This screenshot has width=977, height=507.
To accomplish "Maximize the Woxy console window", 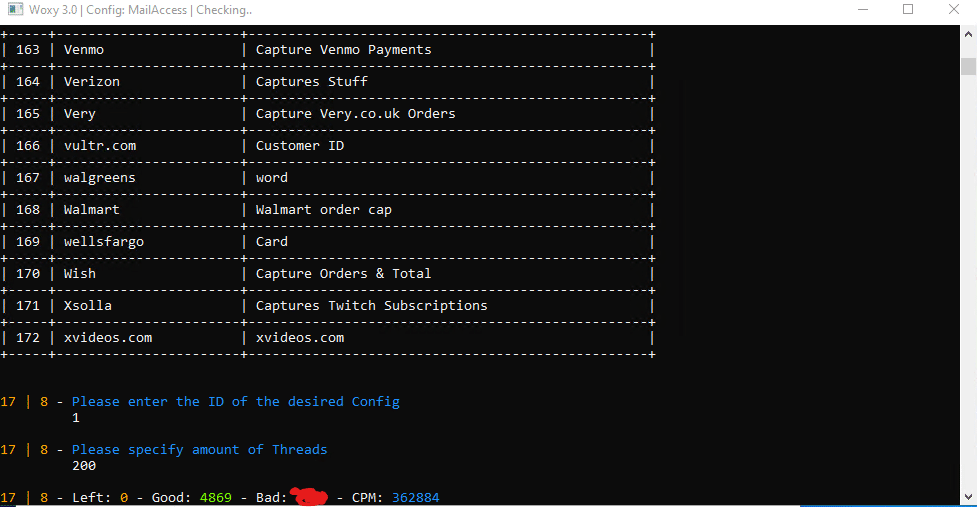I will (908, 9).
